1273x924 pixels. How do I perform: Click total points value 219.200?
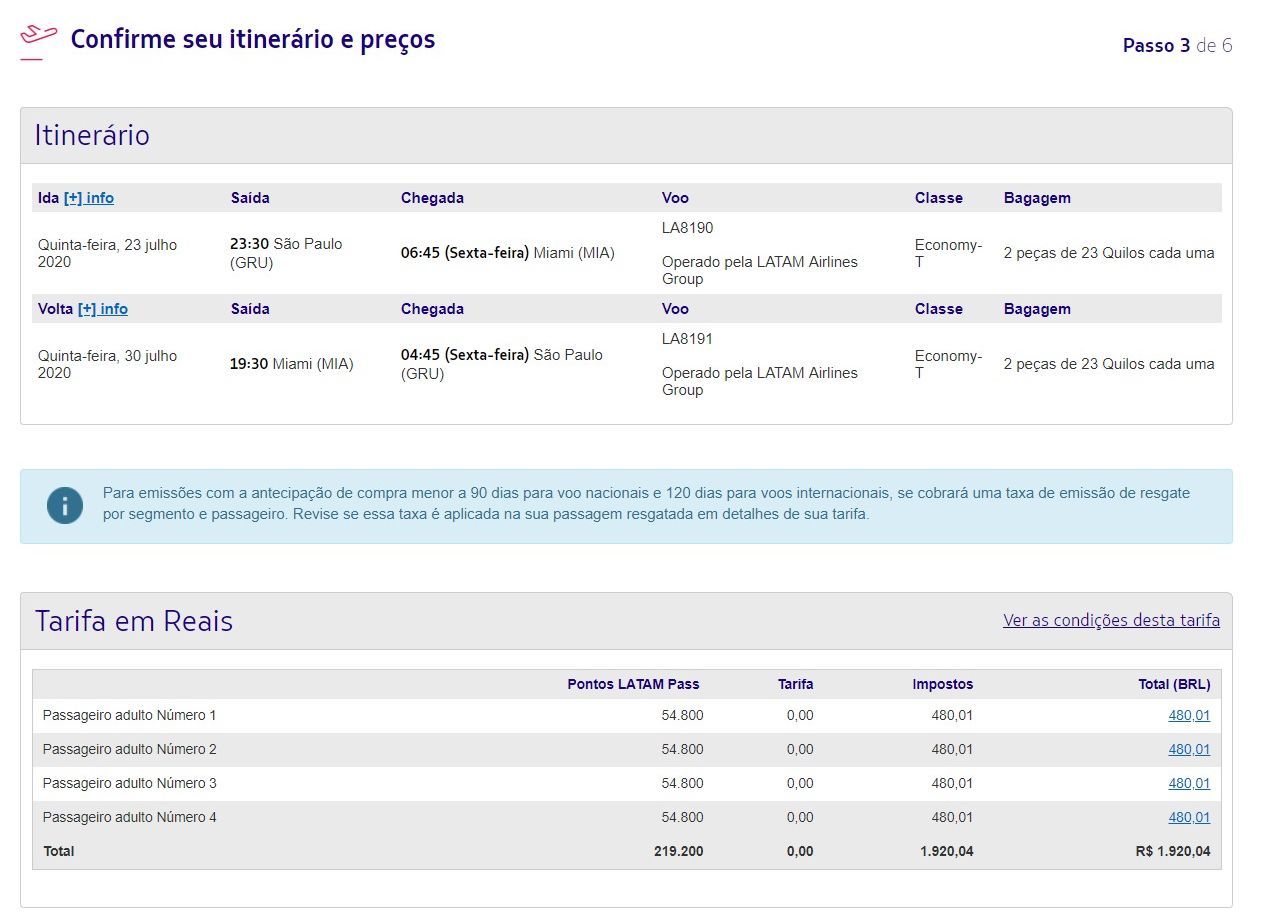coord(677,852)
